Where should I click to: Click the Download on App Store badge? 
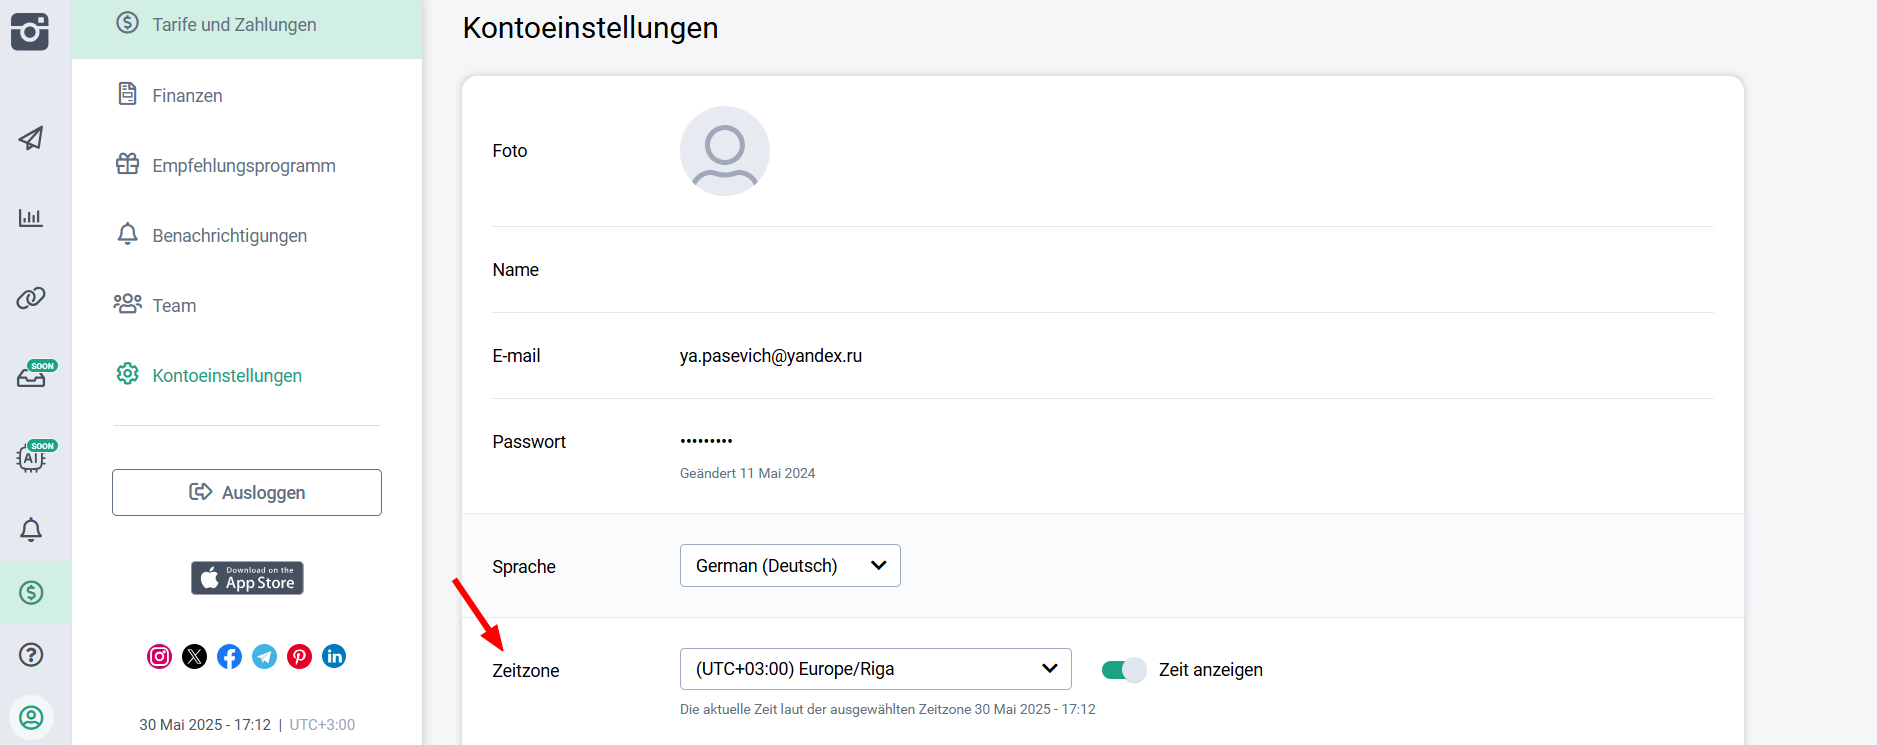pyautogui.click(x=247, y=578)
